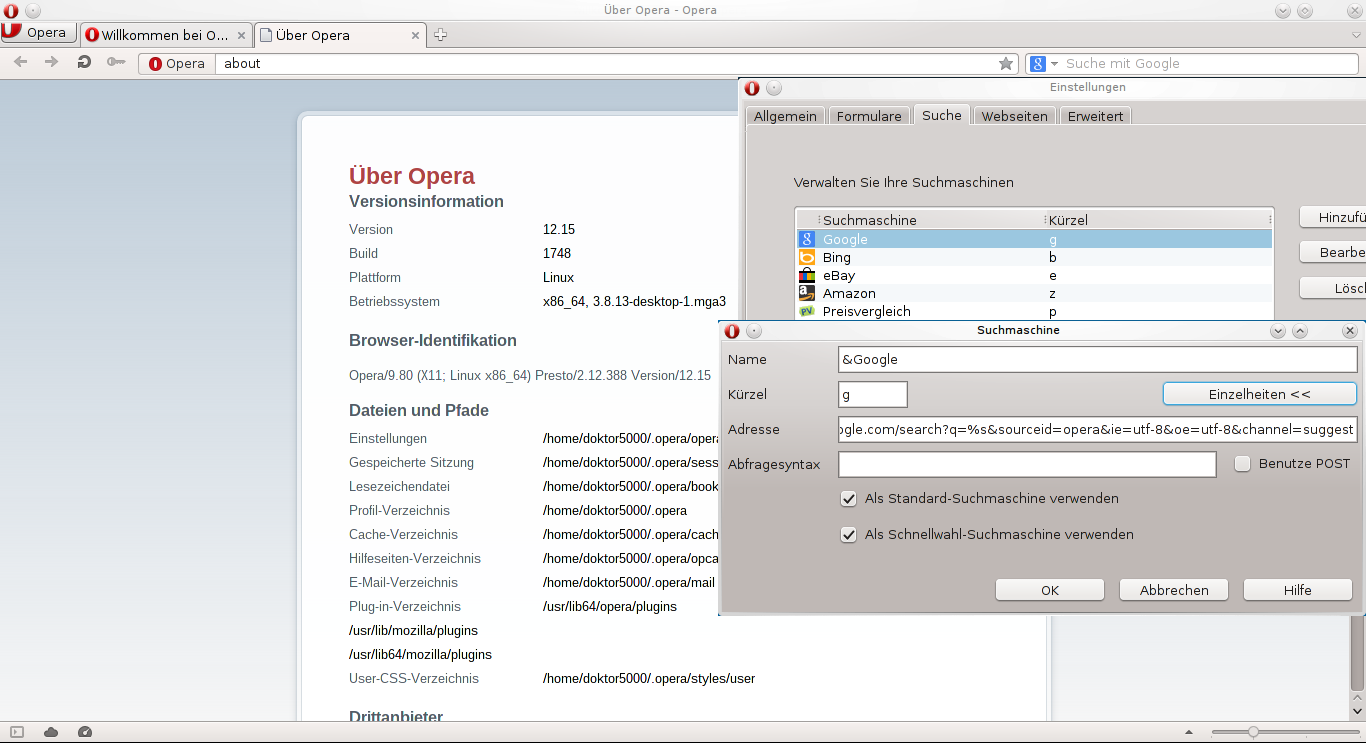Select eBay in the search engine list
This screenshot has width=1366, height=743.
pyautogui.click(x=1034, y=275)
